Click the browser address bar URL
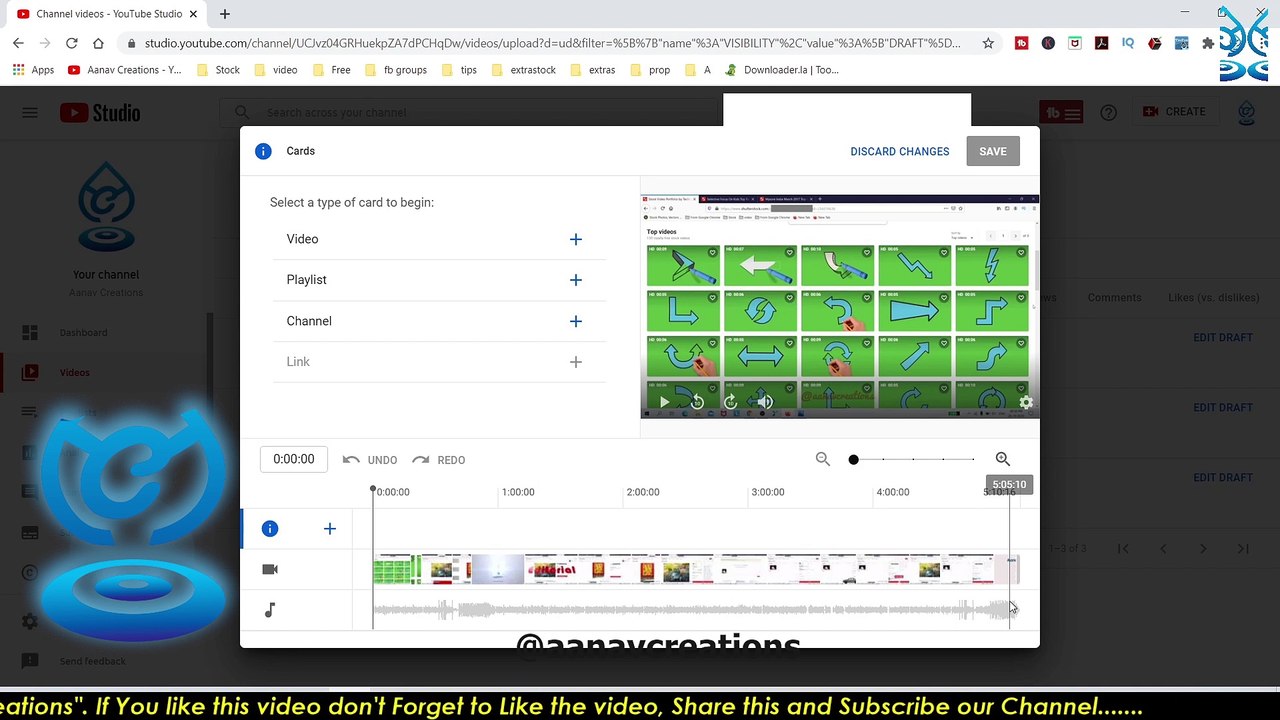This screenshot has width=1280, height=720. (552, 43)
